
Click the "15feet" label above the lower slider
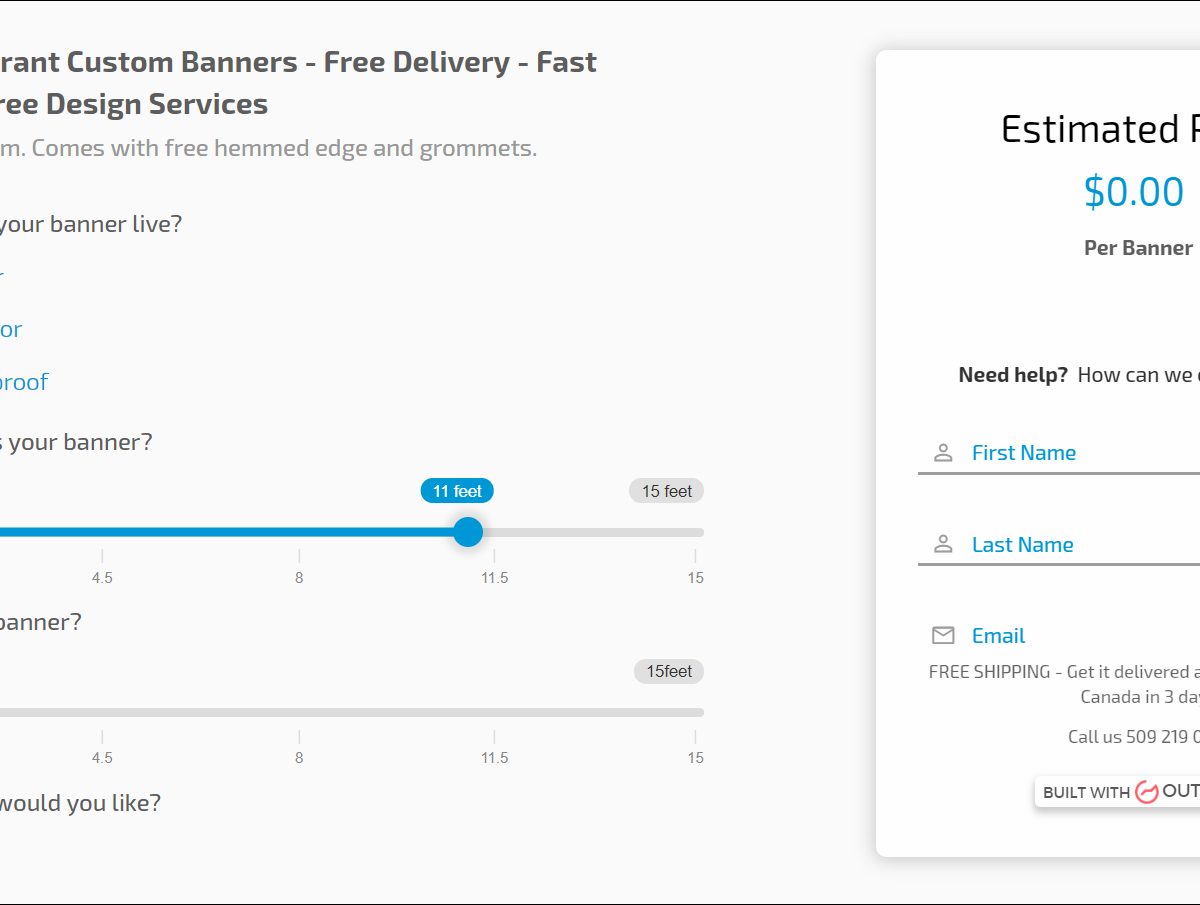(x=669, y=671)
